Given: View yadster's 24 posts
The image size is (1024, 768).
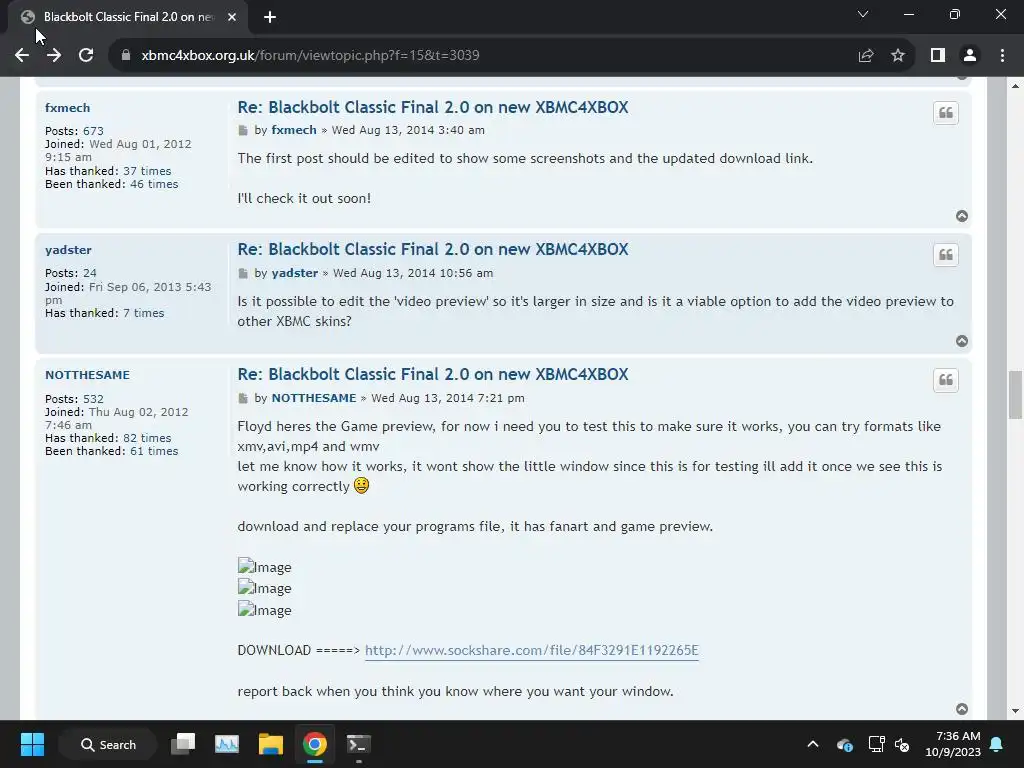Looking at the screenshot, I should [89, 273].
